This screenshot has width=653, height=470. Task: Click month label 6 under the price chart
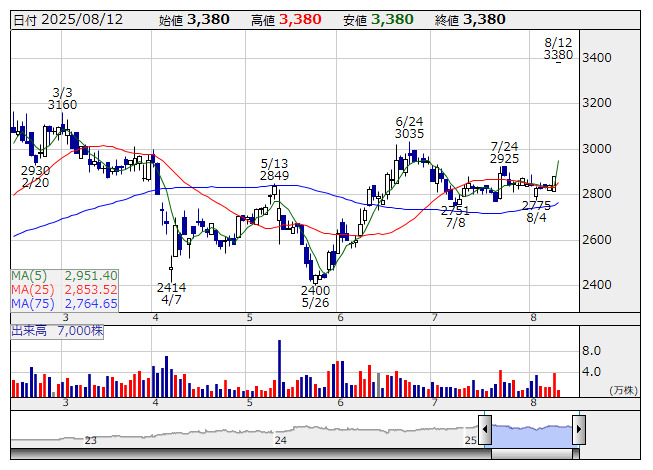(340, 318)
